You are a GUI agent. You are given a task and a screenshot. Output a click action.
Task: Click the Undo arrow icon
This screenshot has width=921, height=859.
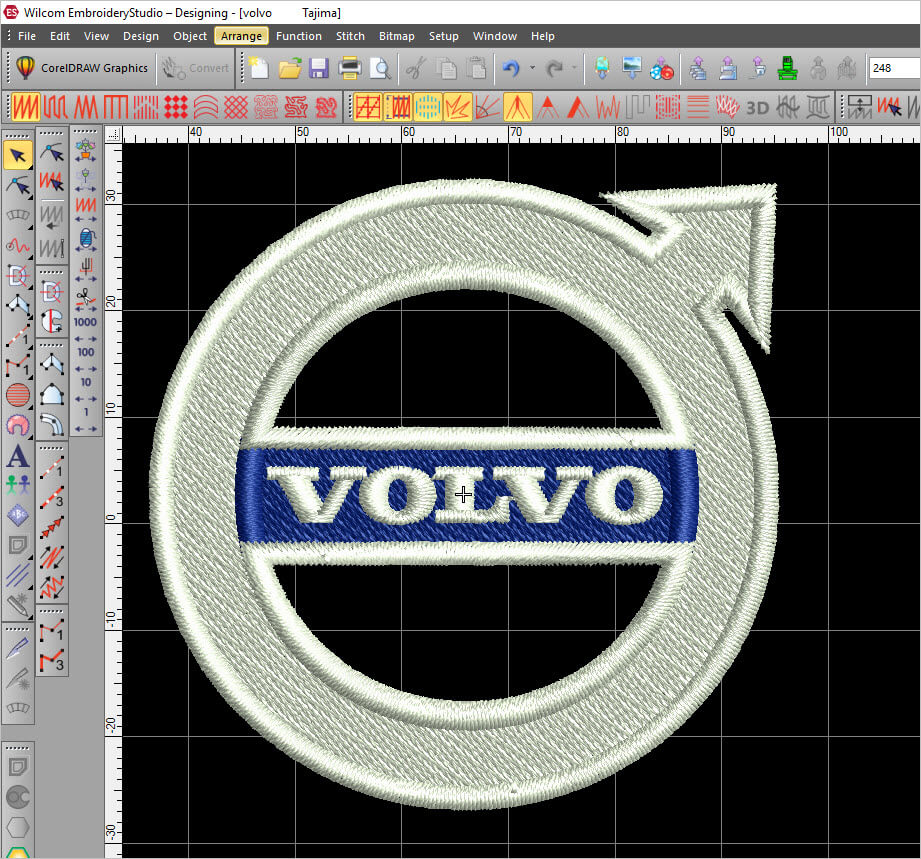click(x=511, y=68)
